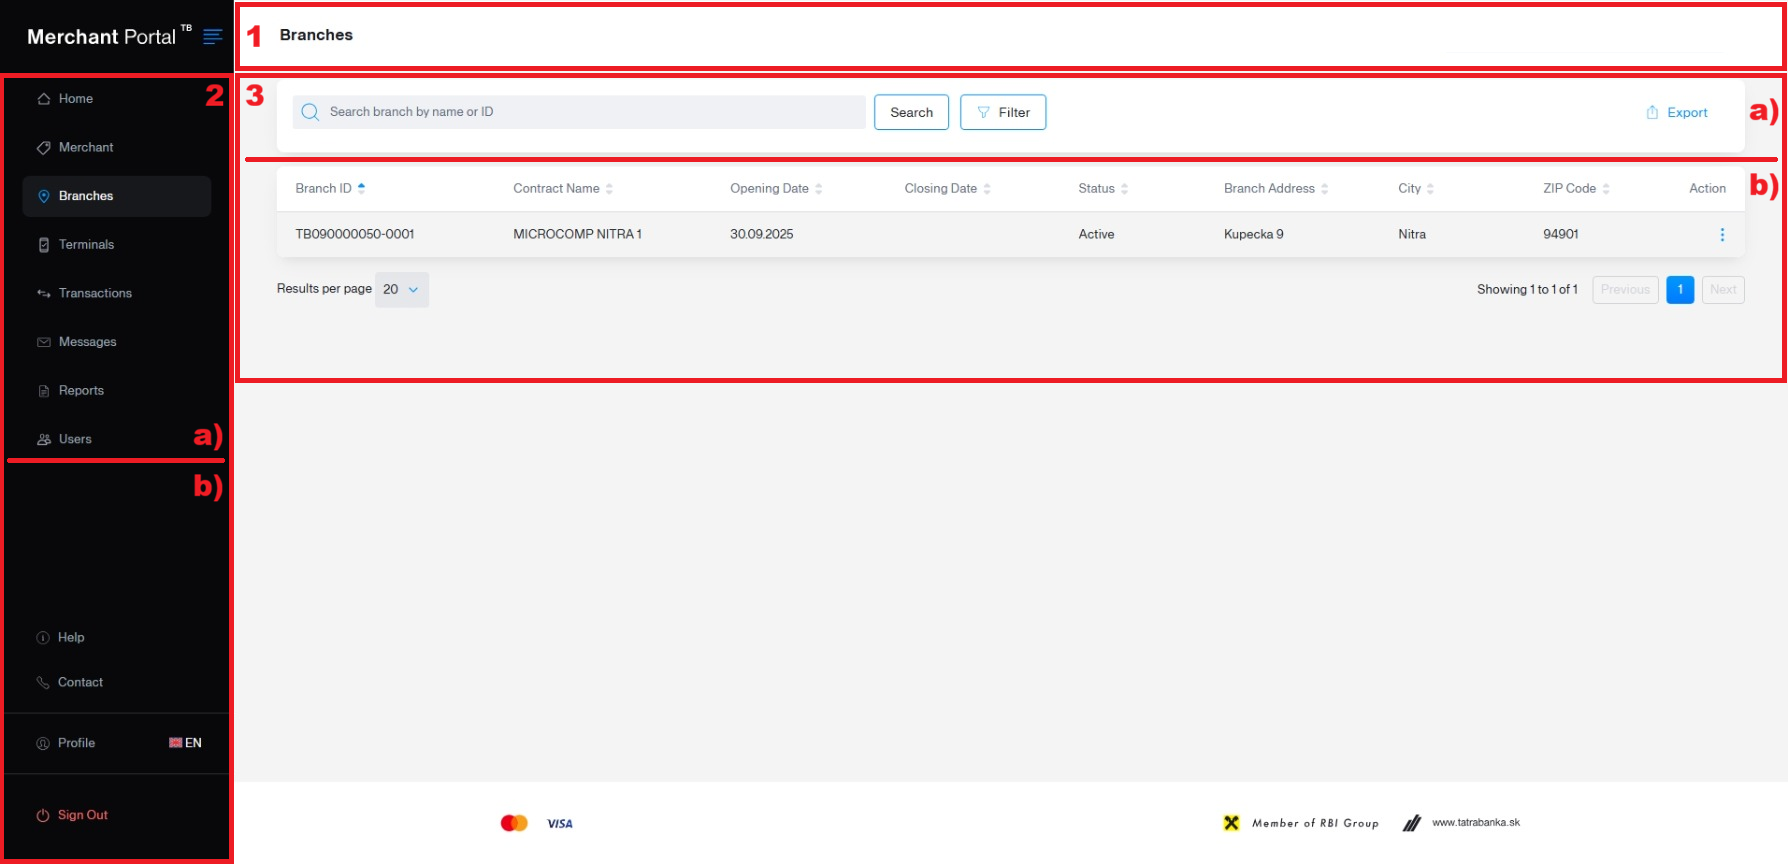Open the Terminals menu item

(86, 245)
